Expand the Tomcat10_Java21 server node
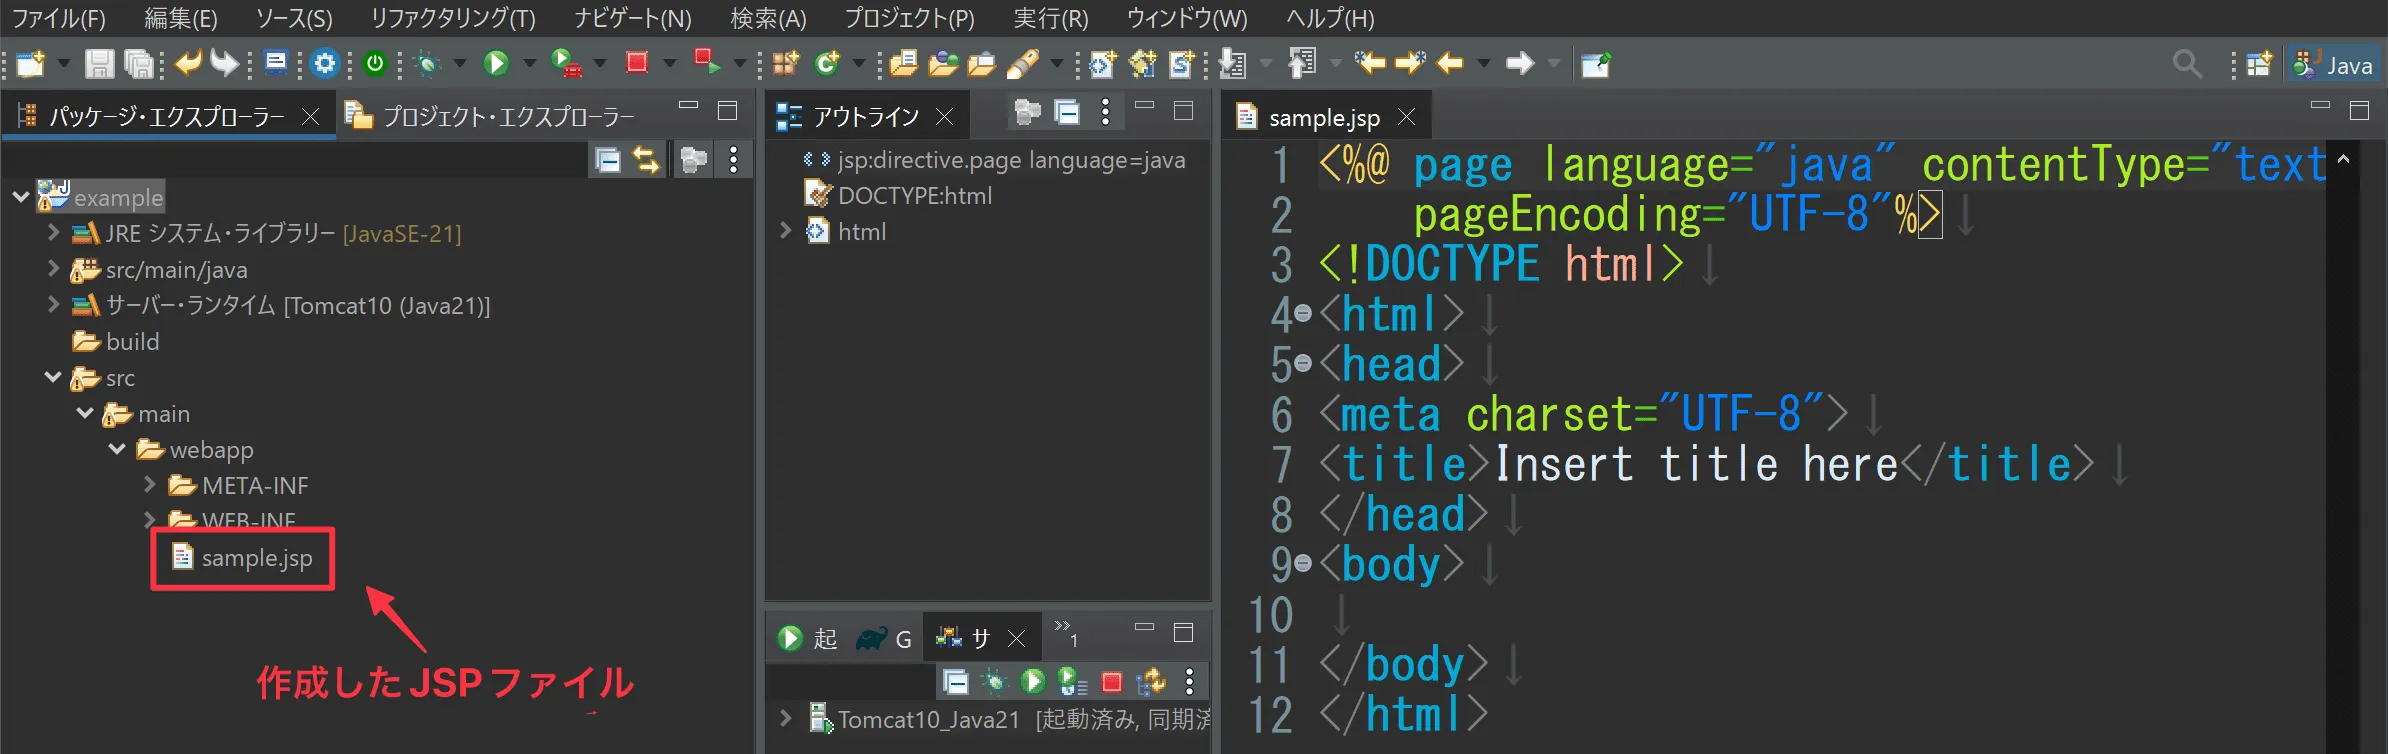The image size is (2388, 754). click(x=785, y=718)
